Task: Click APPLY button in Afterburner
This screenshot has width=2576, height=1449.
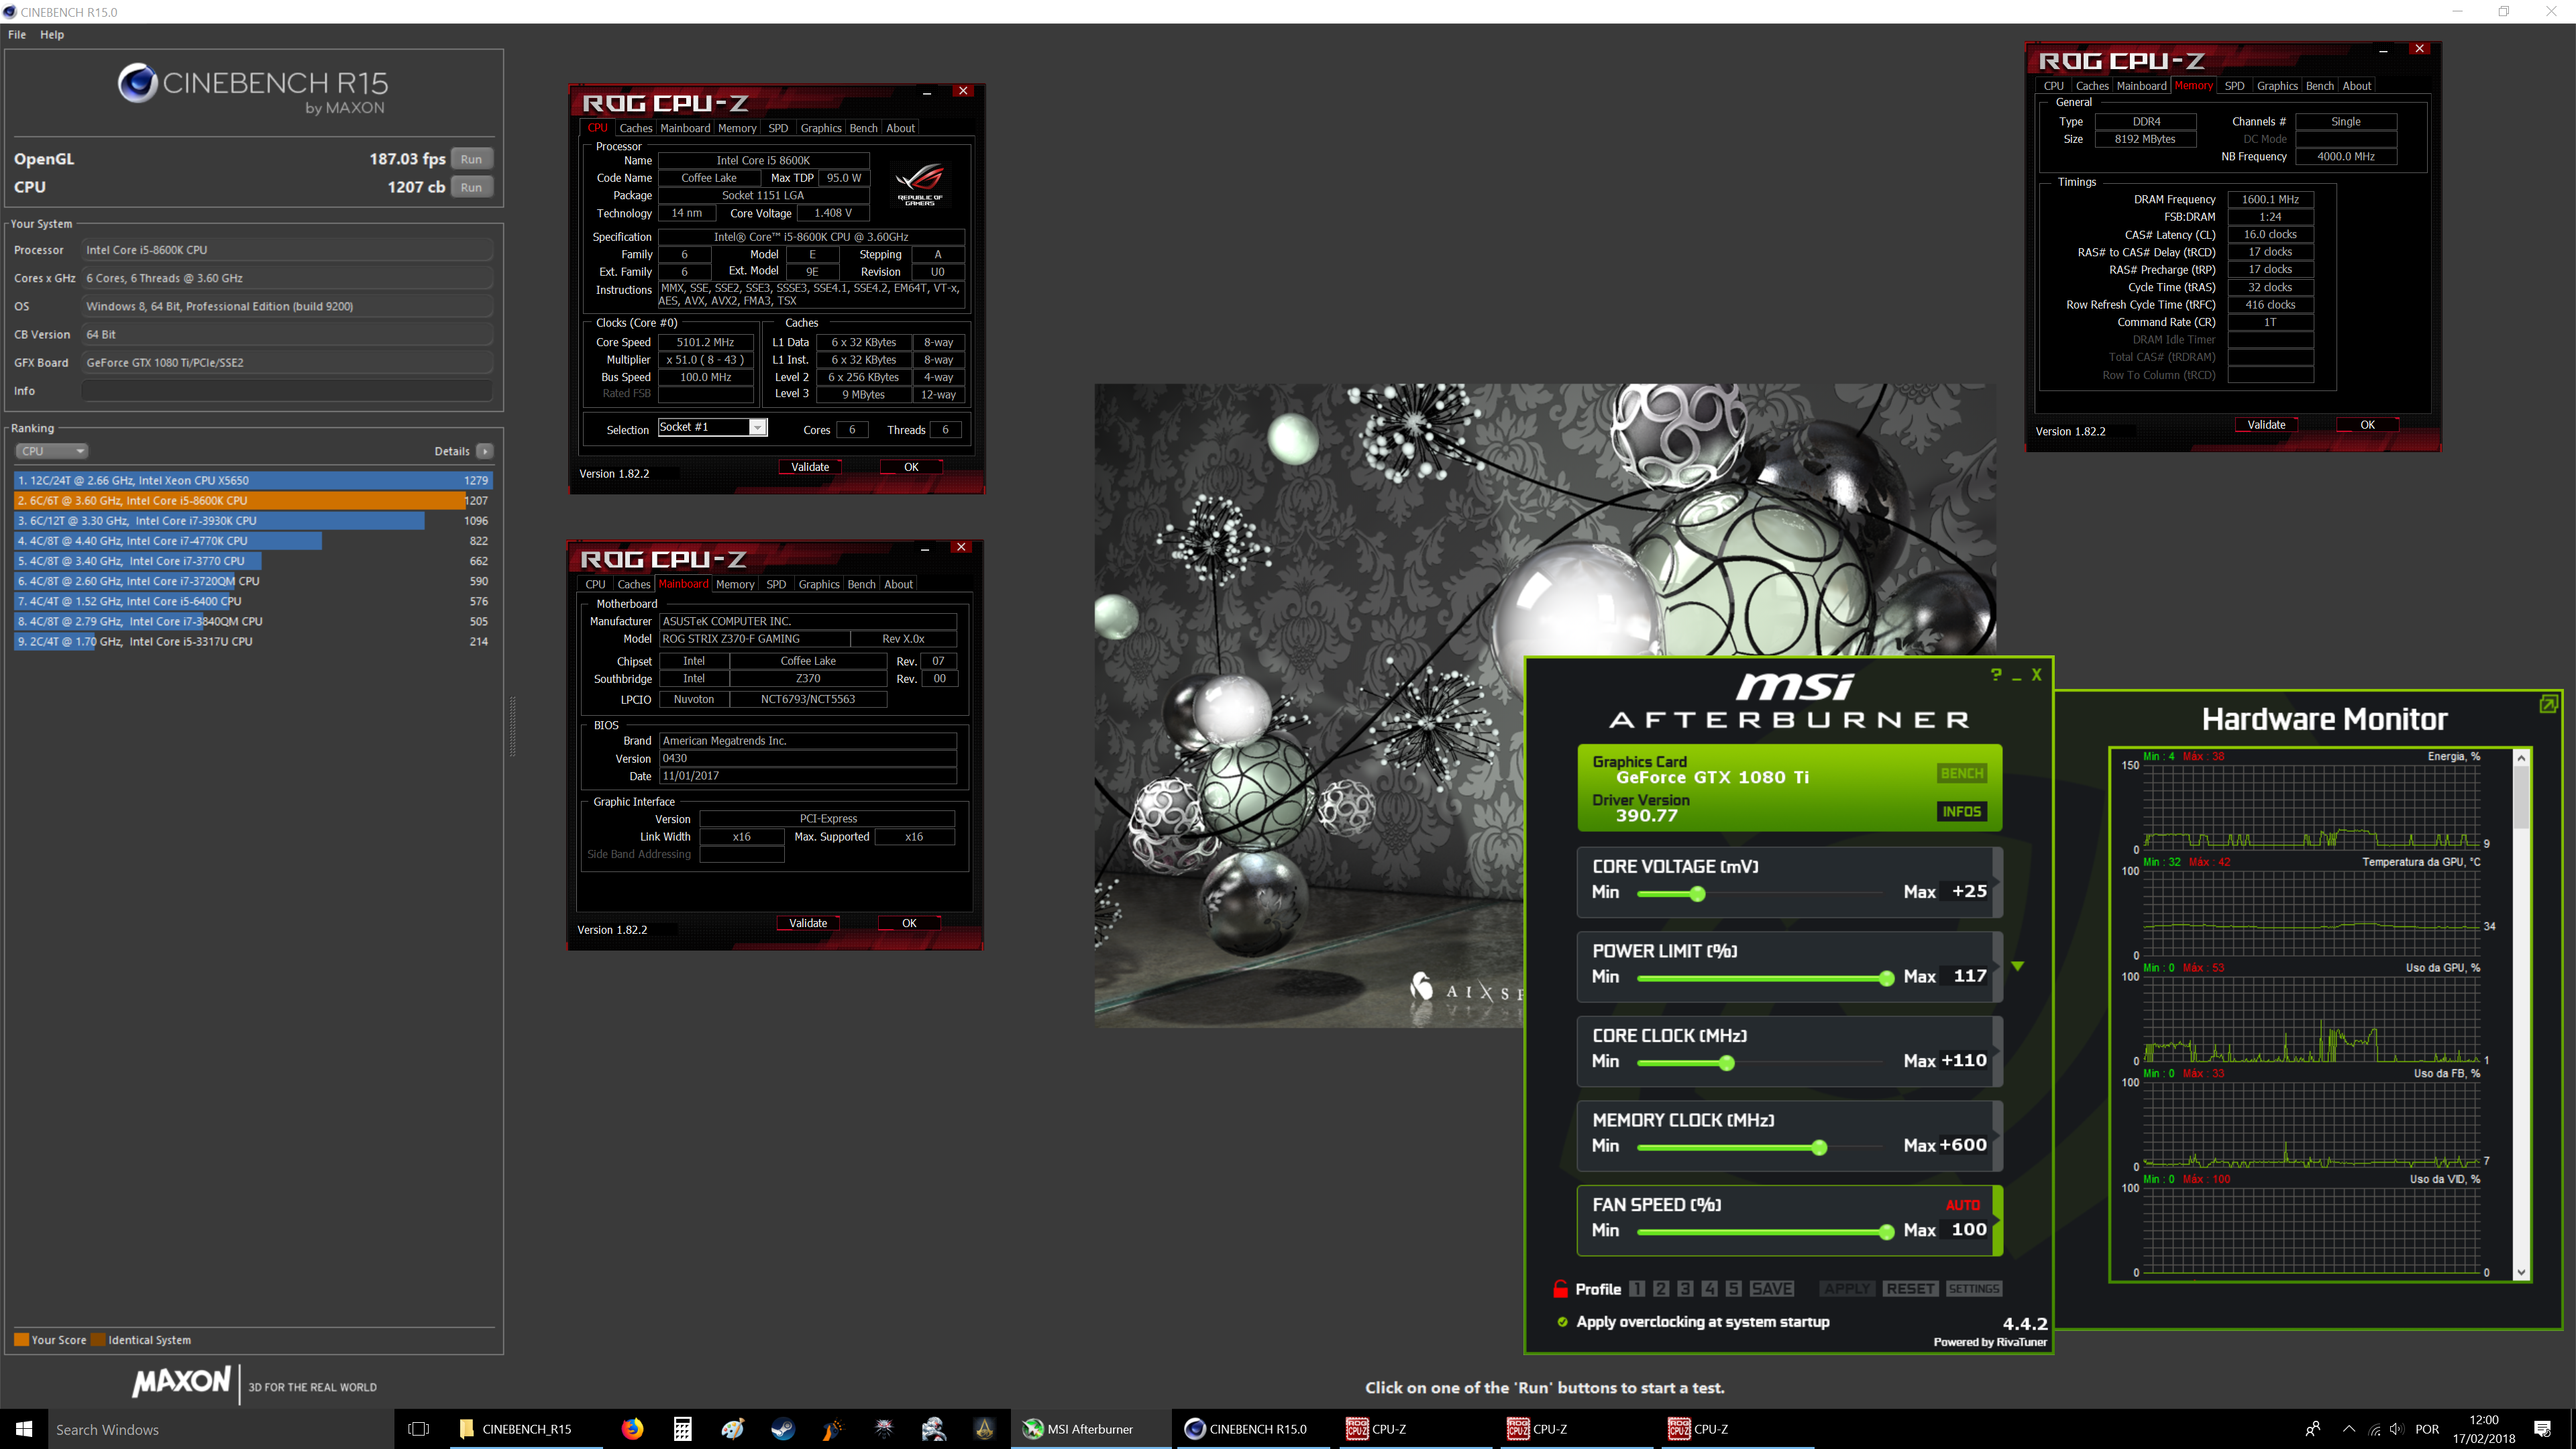Action: pyautogui.click(x=1848, y=1289)
